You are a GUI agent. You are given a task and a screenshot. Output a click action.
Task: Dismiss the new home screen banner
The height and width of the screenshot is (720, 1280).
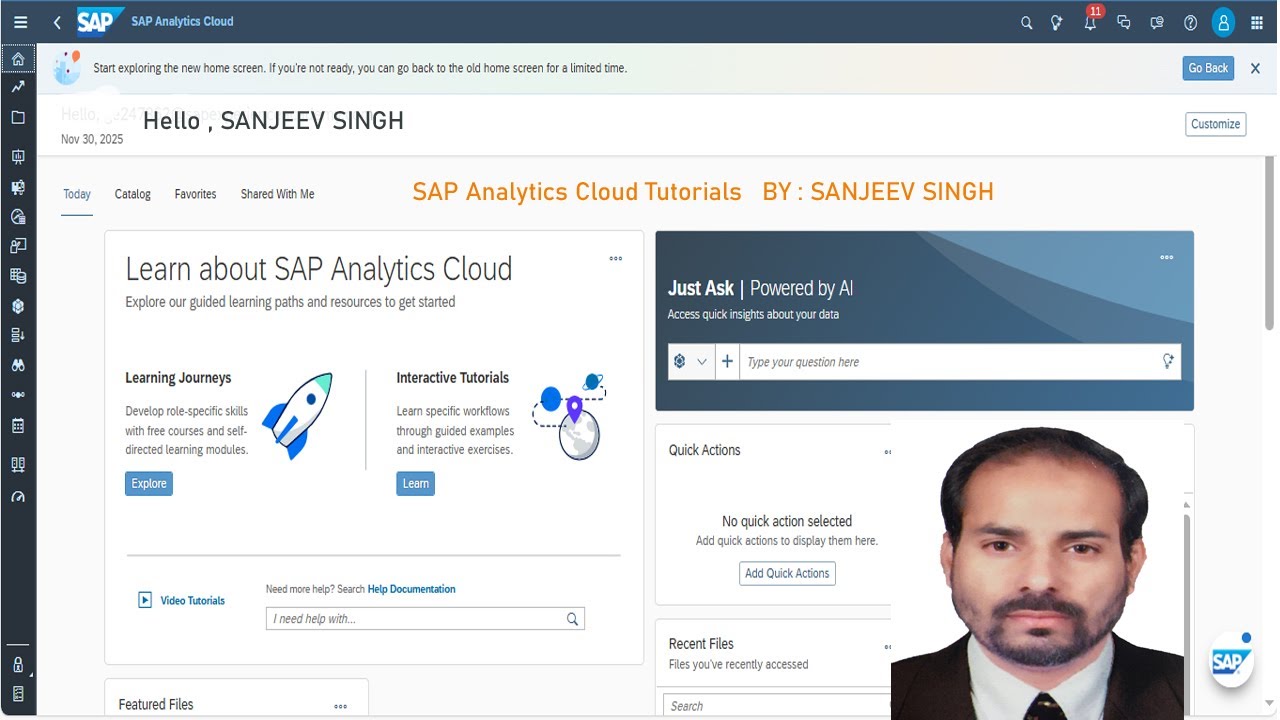click(1256, 68)
